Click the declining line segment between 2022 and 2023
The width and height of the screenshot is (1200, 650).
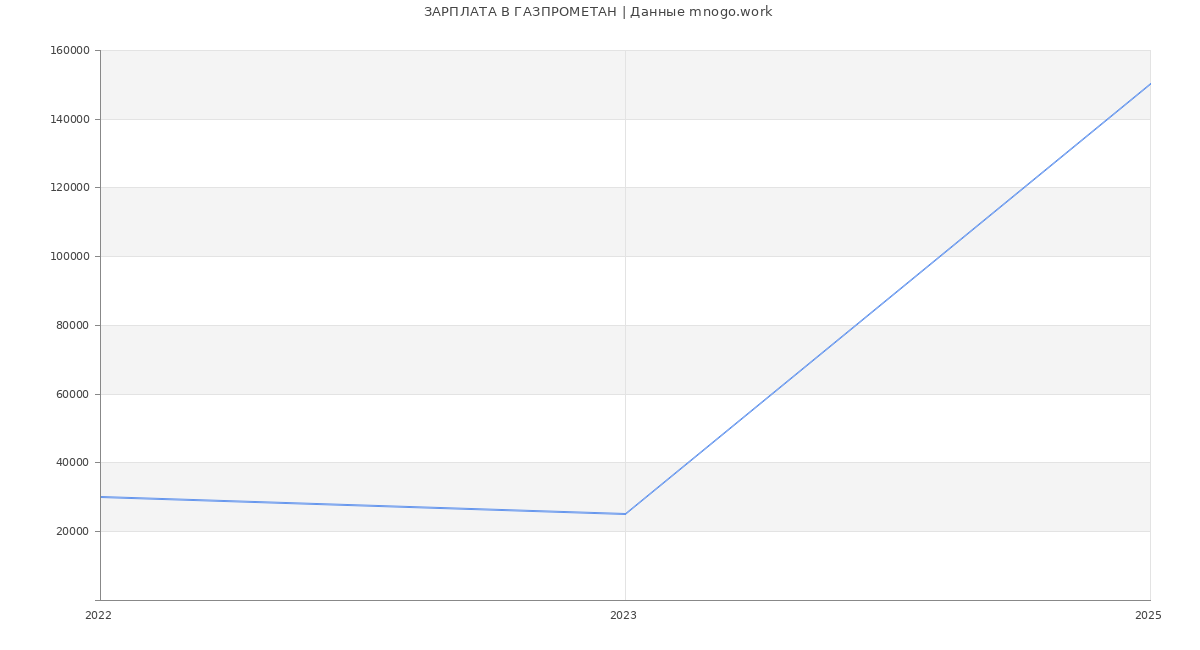[x=363, y=506]
